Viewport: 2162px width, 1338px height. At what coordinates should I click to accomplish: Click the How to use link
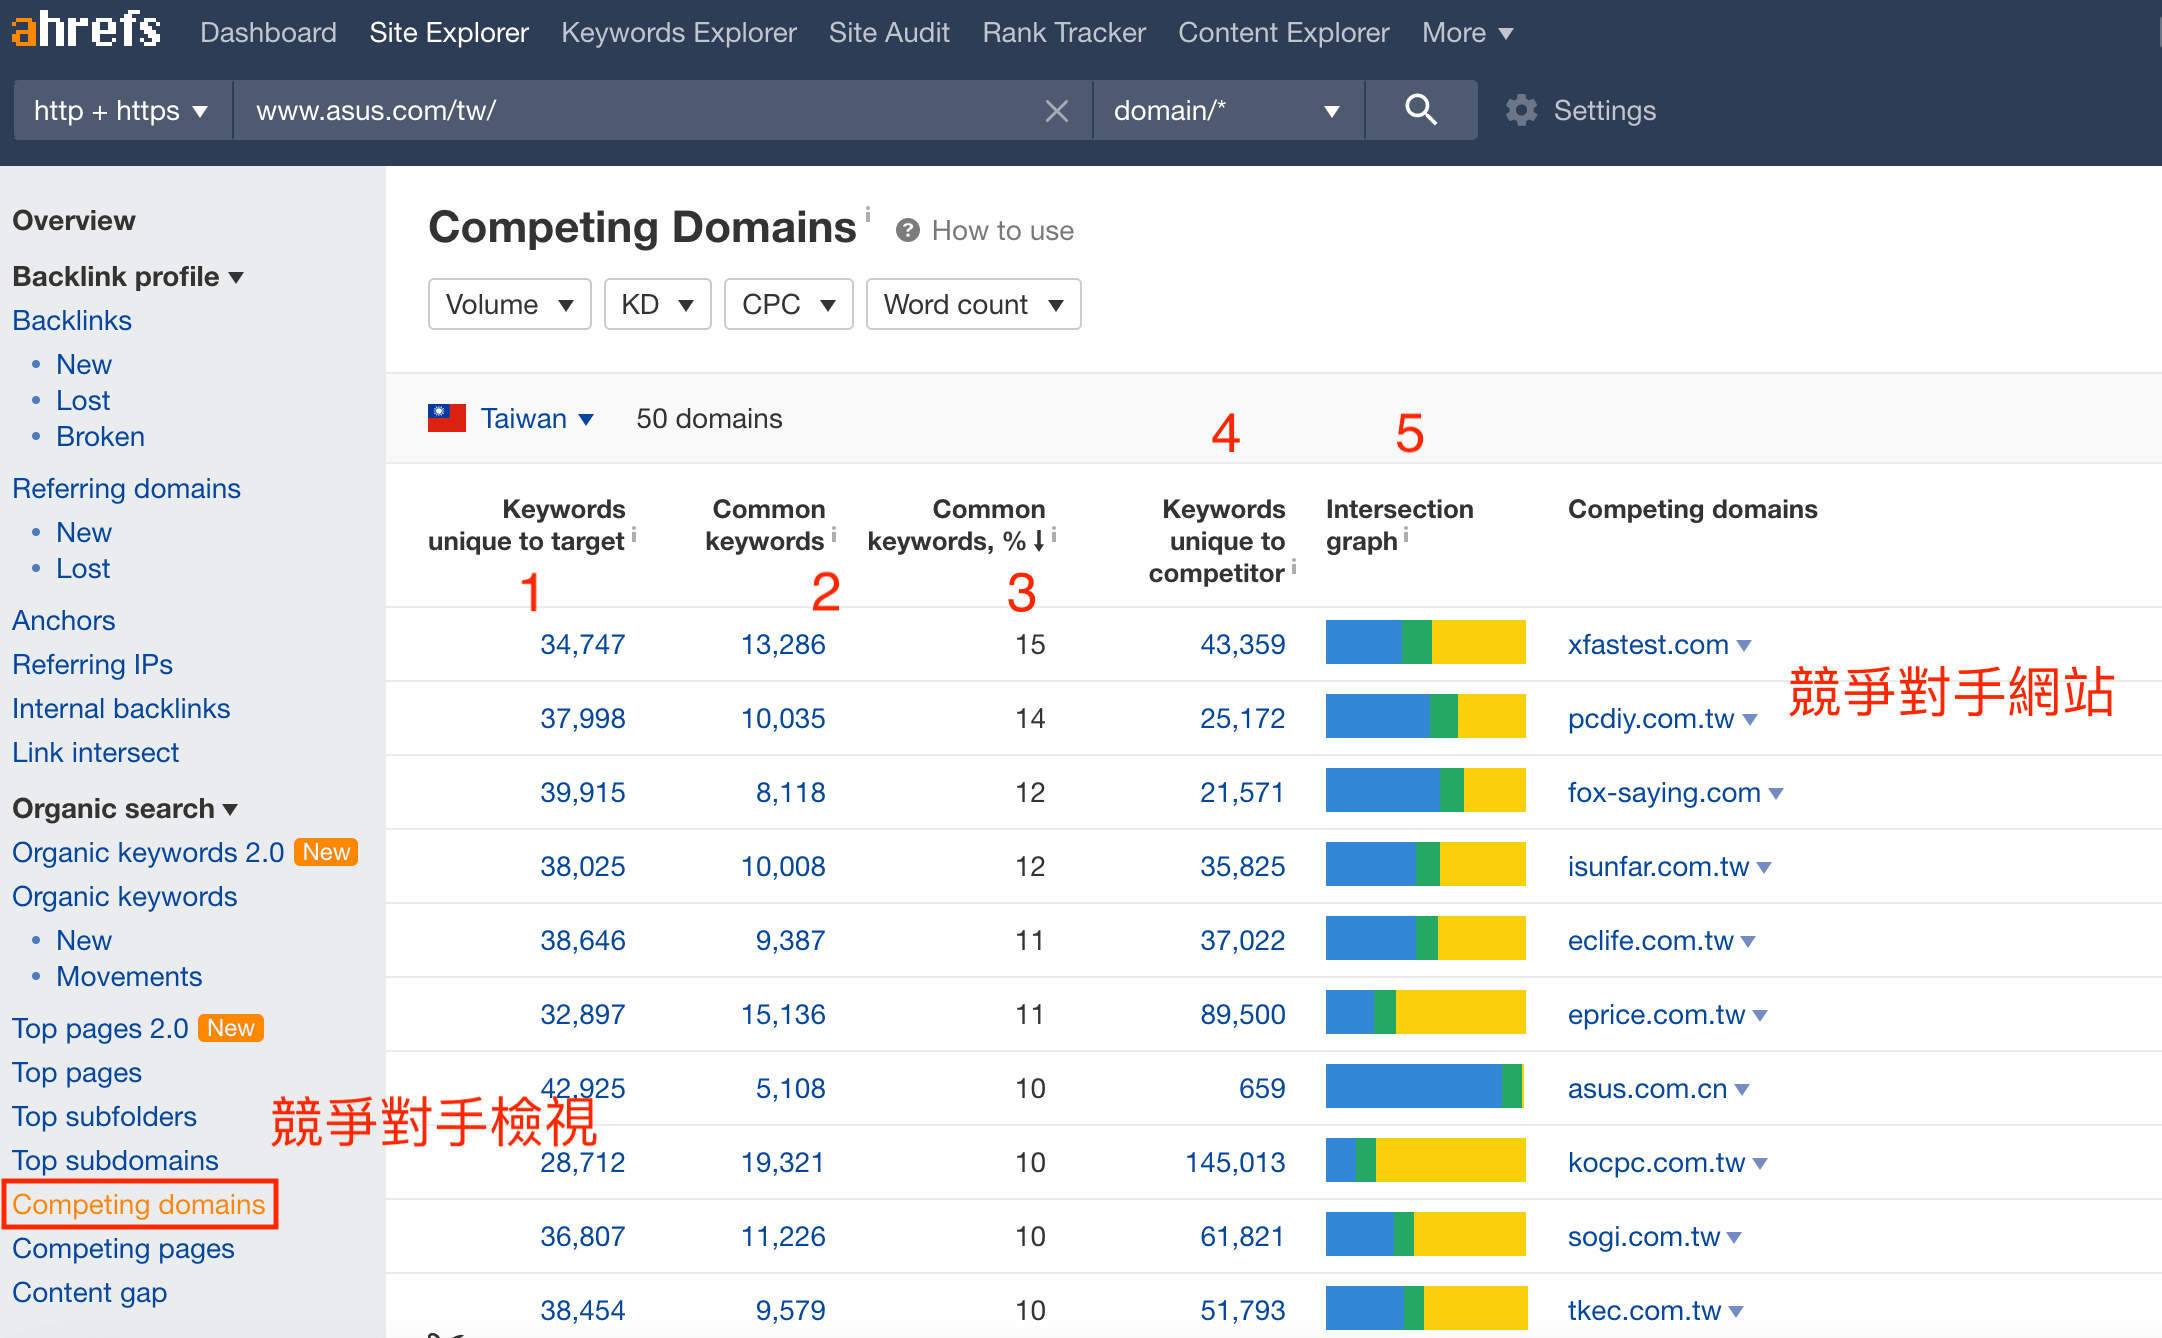1002,231
